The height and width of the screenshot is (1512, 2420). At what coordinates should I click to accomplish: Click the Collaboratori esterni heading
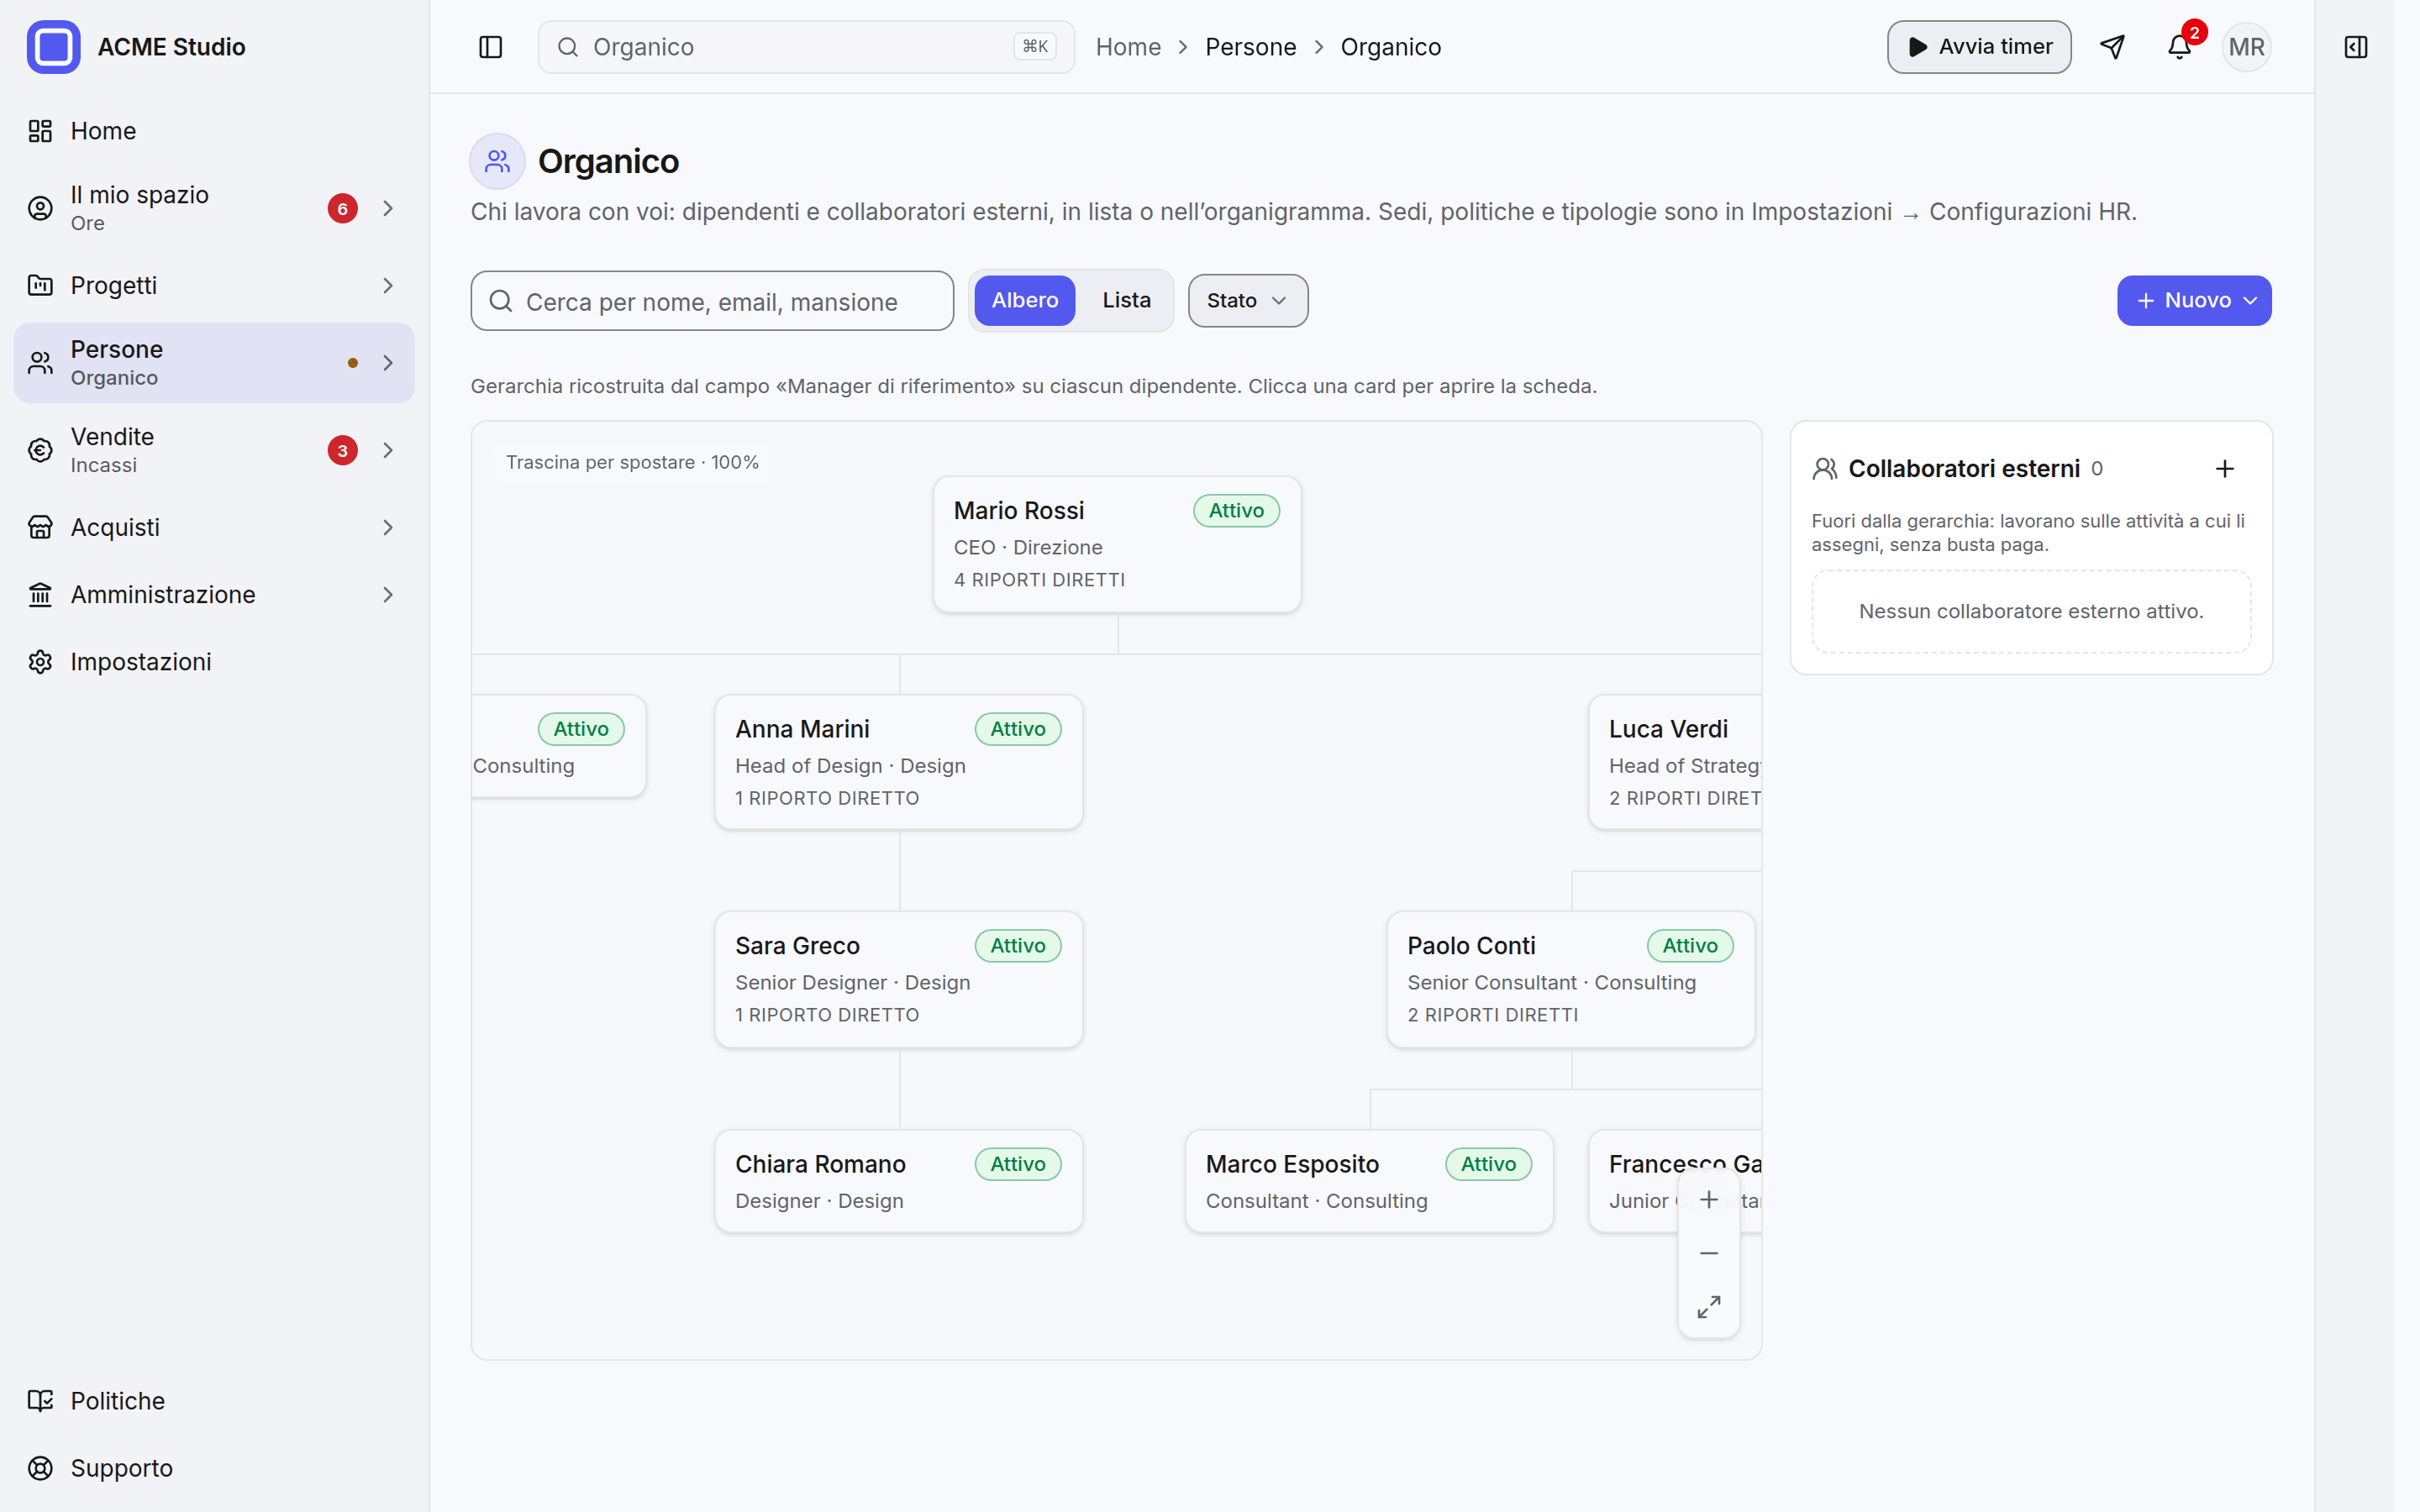coord(1963,469)
